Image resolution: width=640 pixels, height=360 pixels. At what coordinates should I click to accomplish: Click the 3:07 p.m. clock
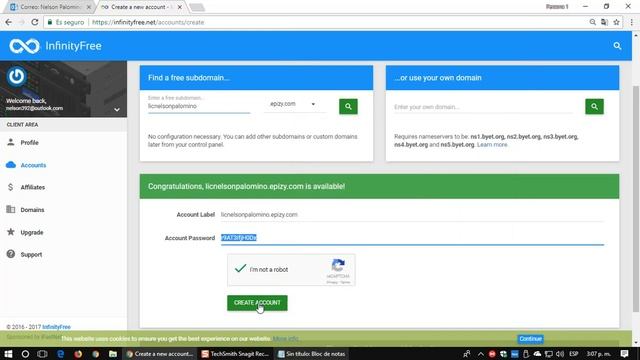pyautogui.click(x=598, y=354)
